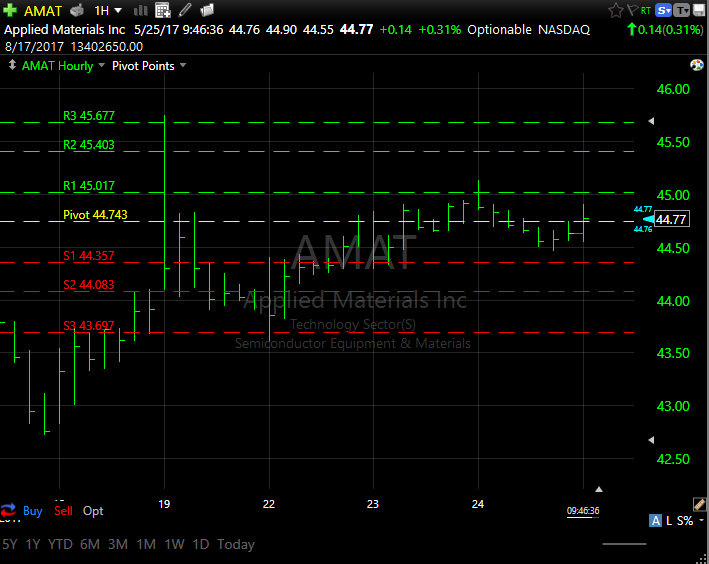Click the green plus add-indicator icon
The height and width of the screenshot is (564, 709).
pos(10,10)
